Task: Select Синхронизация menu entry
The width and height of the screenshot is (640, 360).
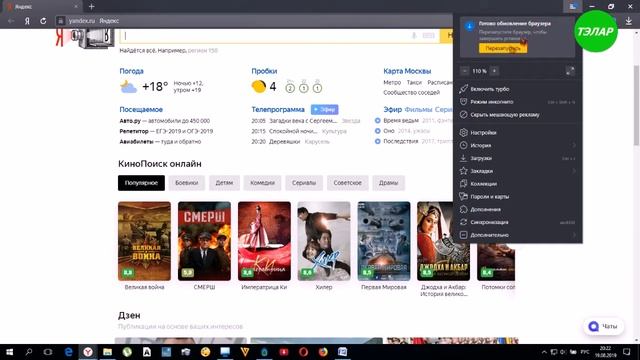Action: (x=517, y=222)
